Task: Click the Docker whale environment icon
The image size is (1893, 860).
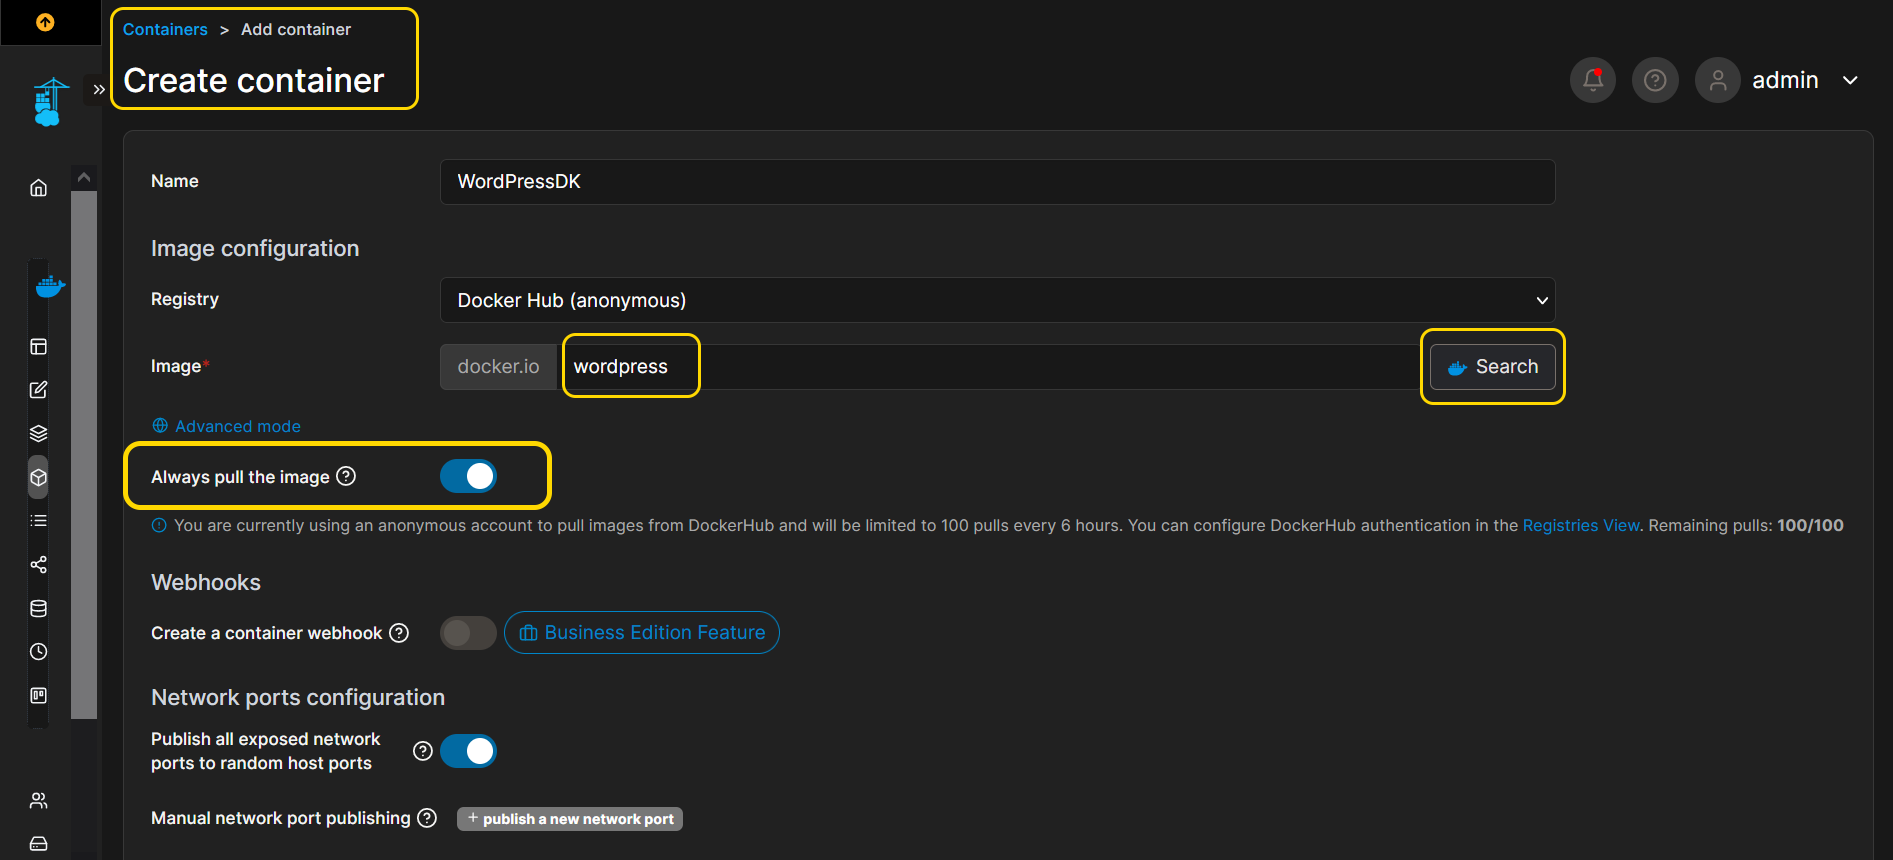Action: (x=50, y=287)
